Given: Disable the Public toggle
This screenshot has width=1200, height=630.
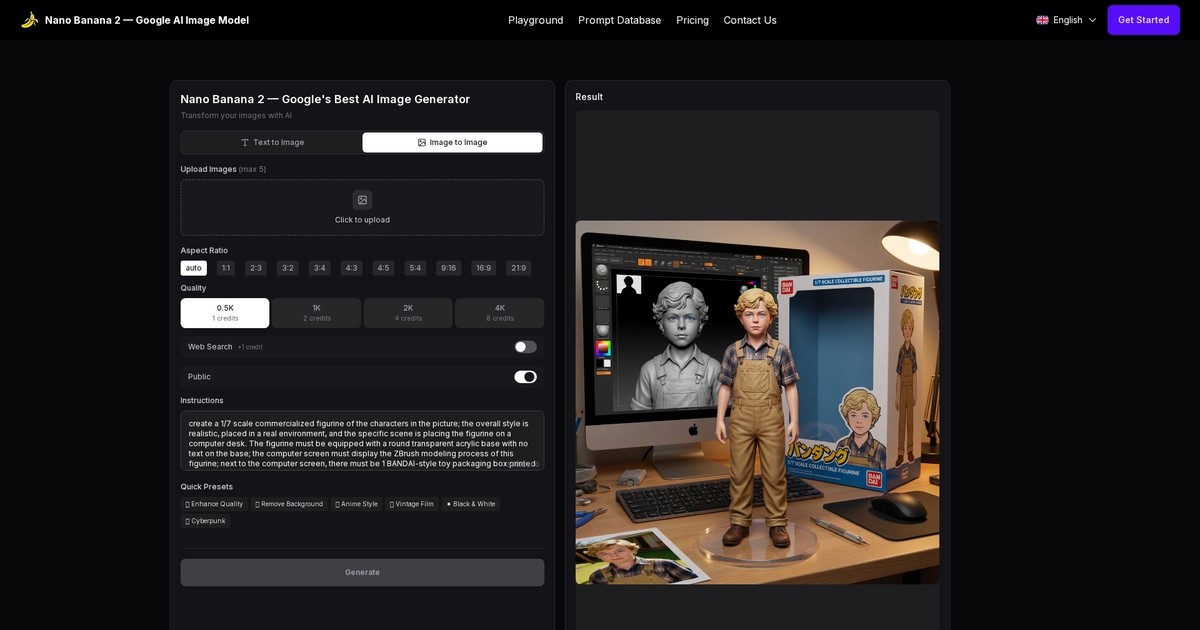Looking at the screenshot, I should [x=526, y=376].
